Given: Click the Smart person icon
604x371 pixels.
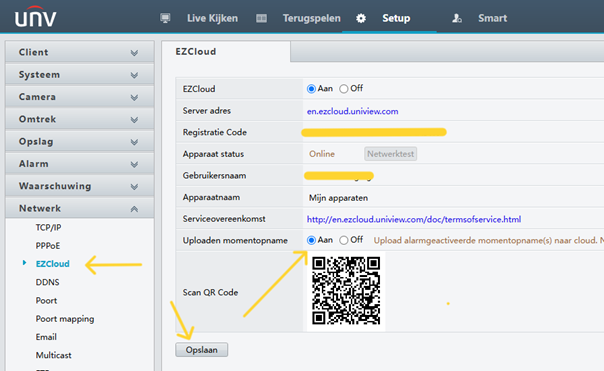Looking at the screenshot, I should click(x=457, y=18).
